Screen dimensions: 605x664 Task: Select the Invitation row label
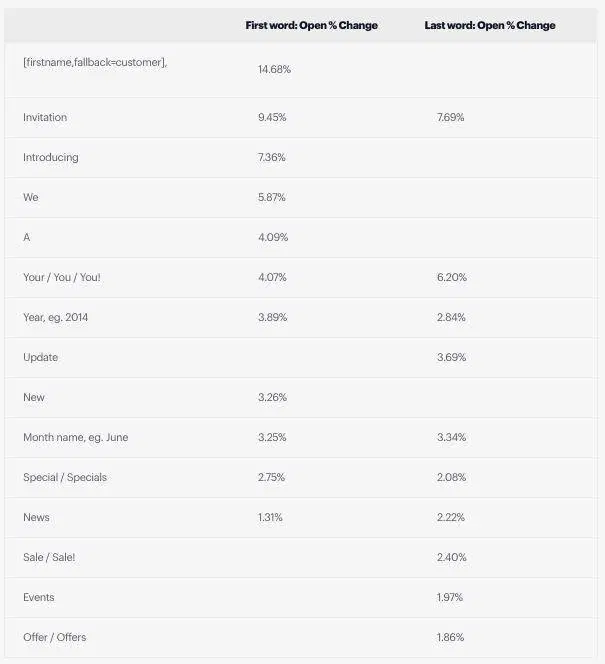(45, 117)
